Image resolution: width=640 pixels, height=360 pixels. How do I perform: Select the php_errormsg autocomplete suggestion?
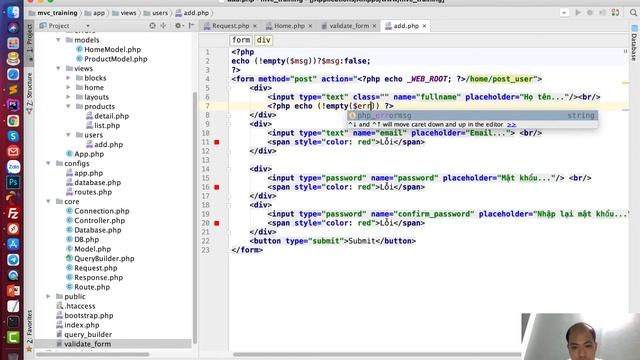coord(473,116)
